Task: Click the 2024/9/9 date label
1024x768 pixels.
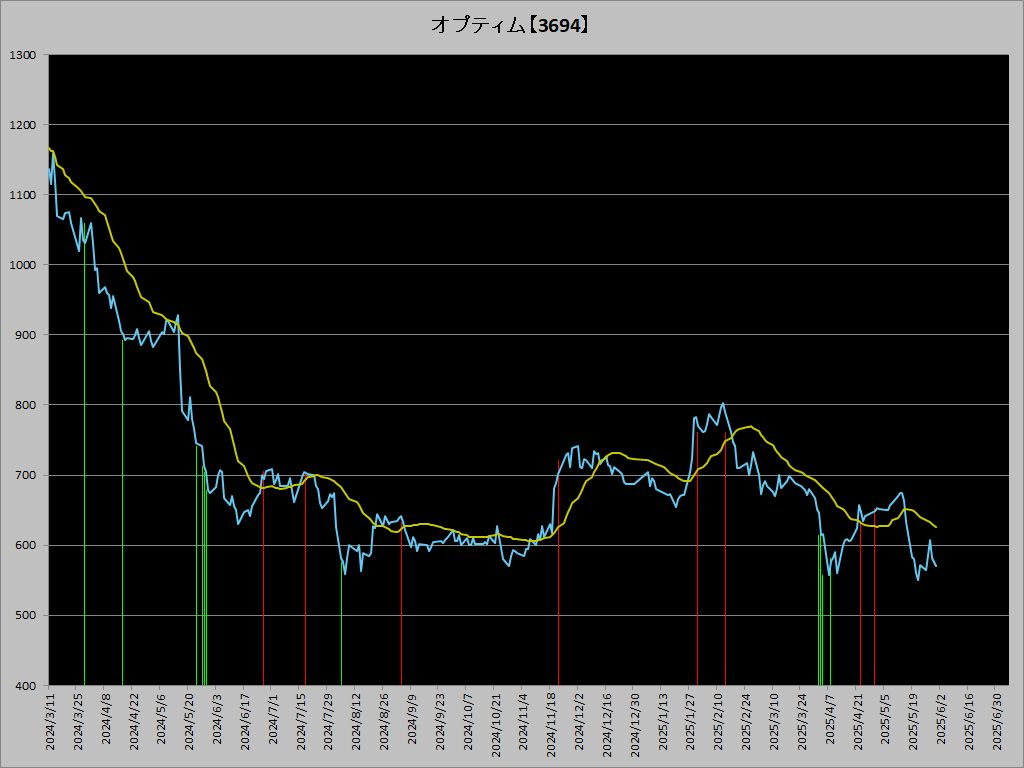Action: click(x=413, y=717)
